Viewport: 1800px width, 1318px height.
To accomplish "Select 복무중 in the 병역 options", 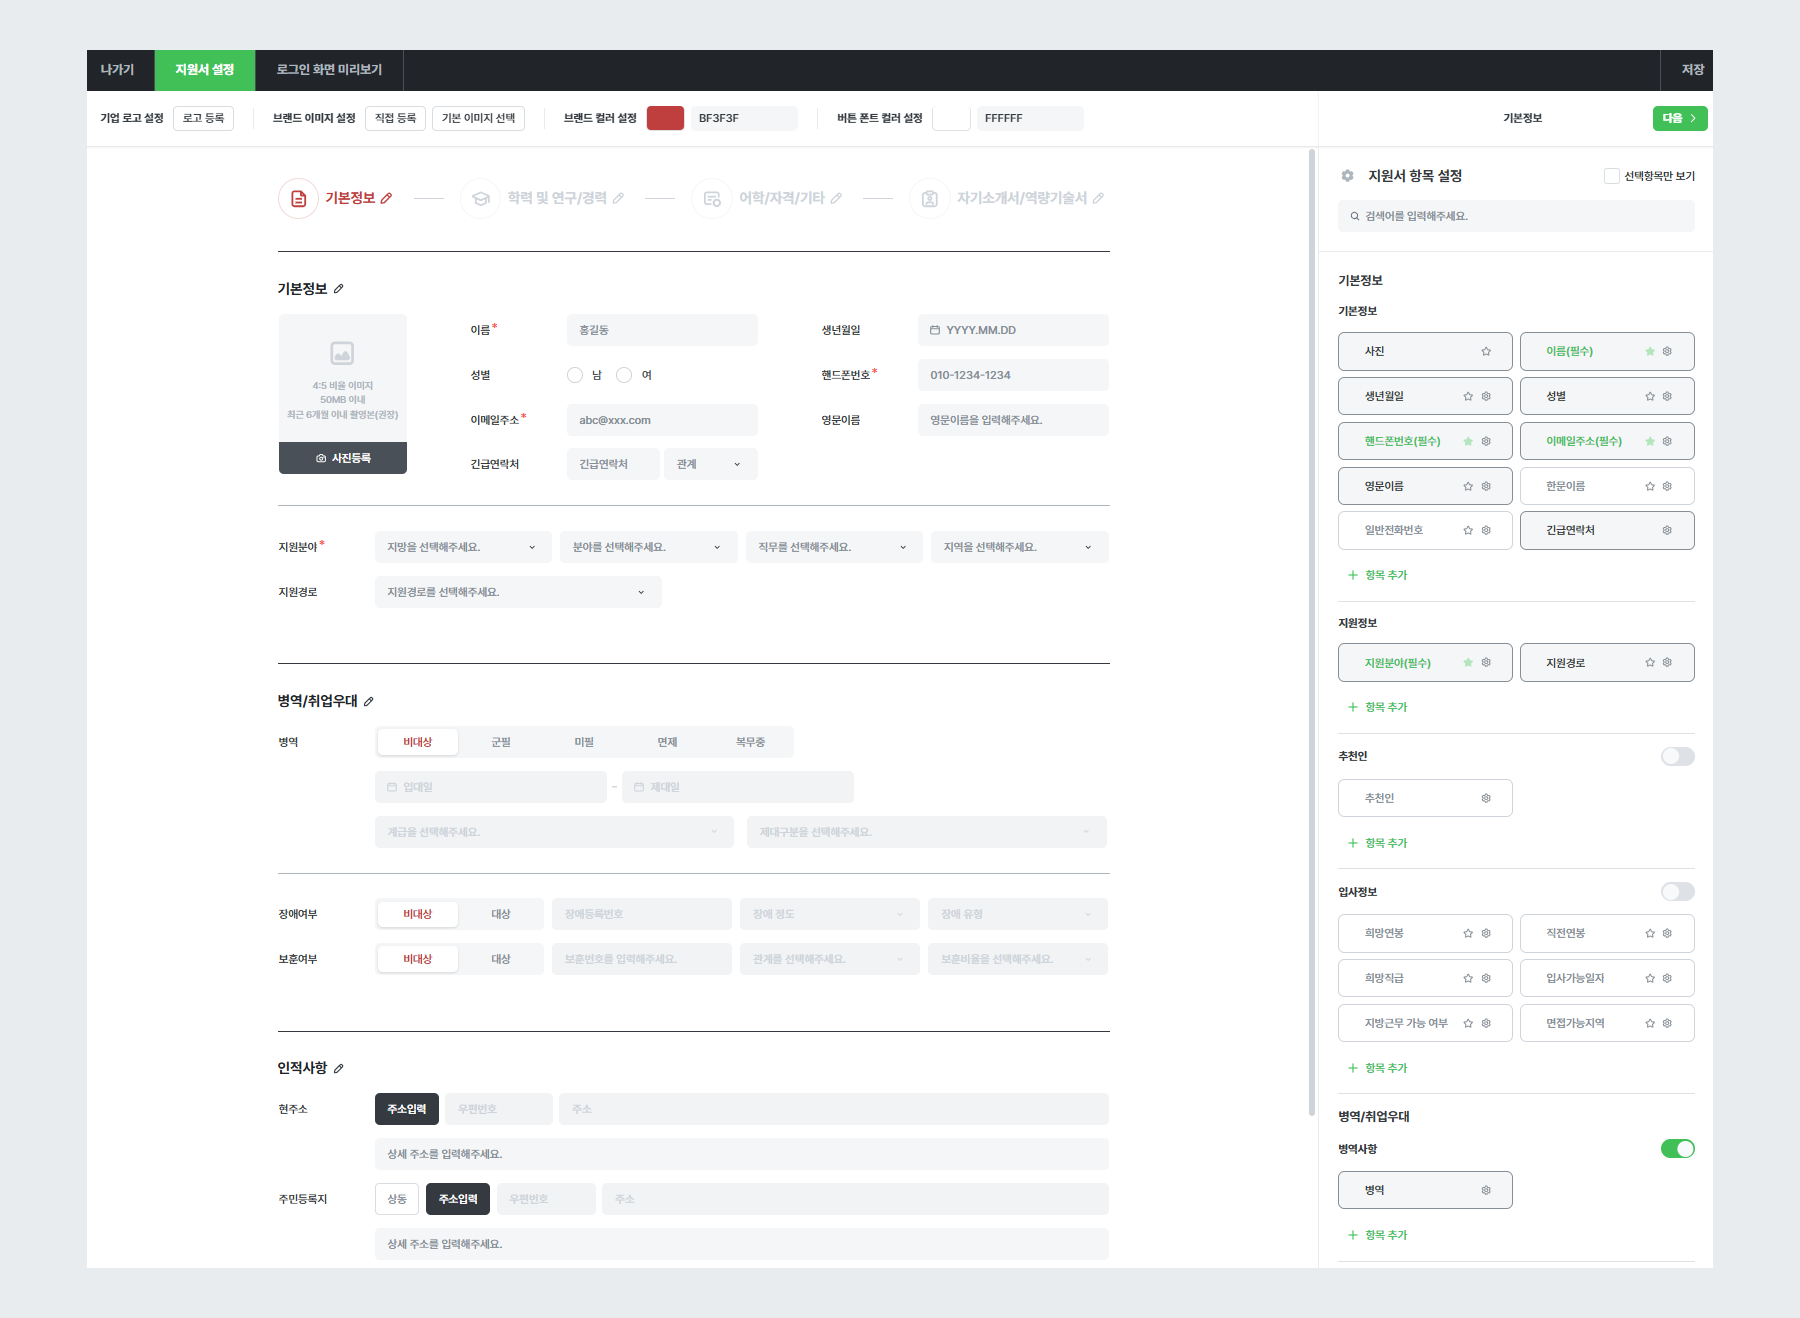I will [x=750, y=742].
